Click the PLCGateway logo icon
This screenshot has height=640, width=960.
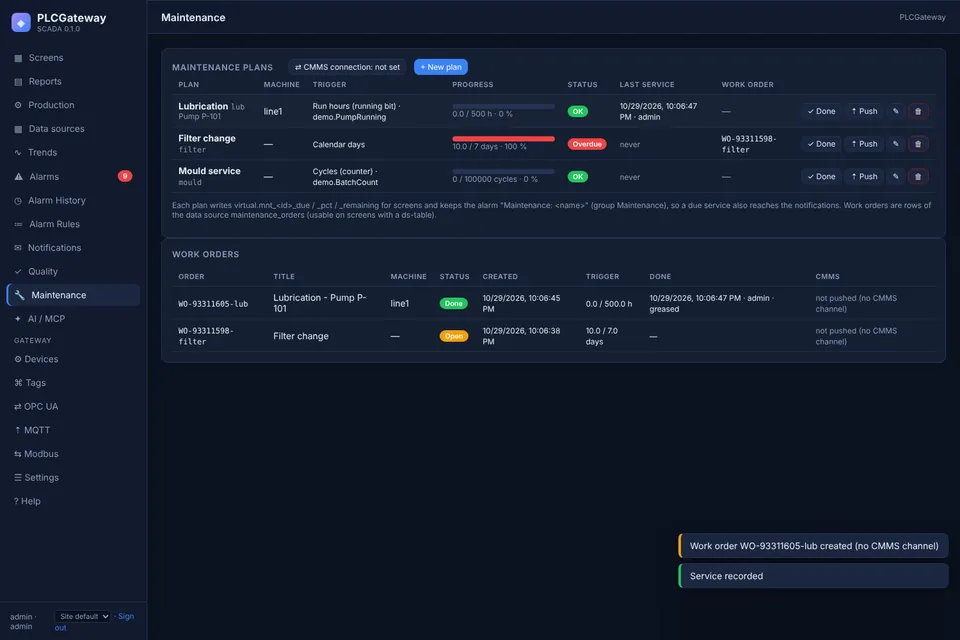pos(21,23)
